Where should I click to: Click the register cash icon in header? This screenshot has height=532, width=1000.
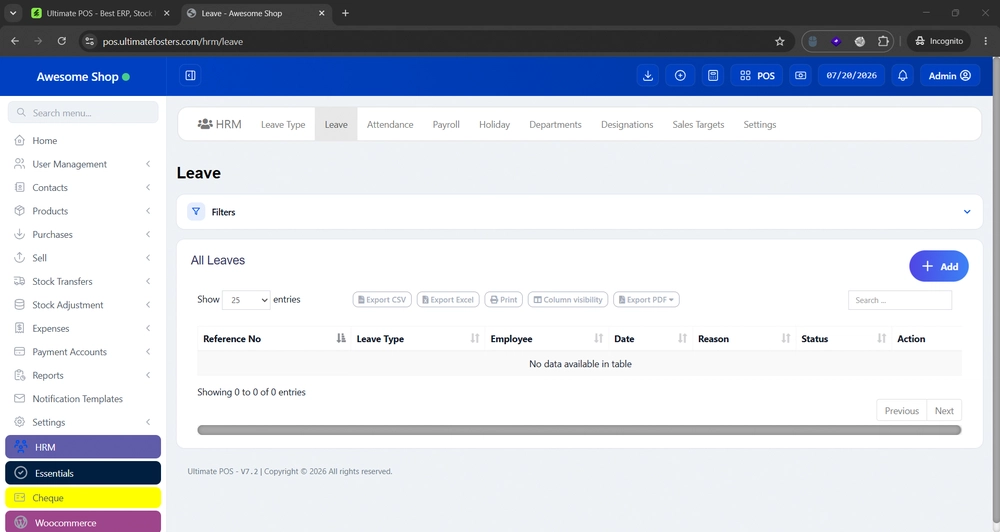pos(800,75)
